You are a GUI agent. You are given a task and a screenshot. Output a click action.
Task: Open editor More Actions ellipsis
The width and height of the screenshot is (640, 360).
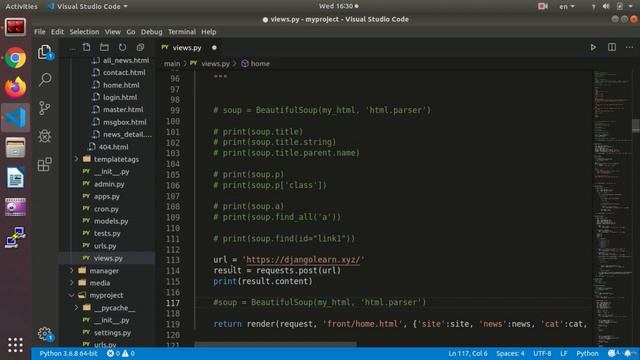click(629, 47)
